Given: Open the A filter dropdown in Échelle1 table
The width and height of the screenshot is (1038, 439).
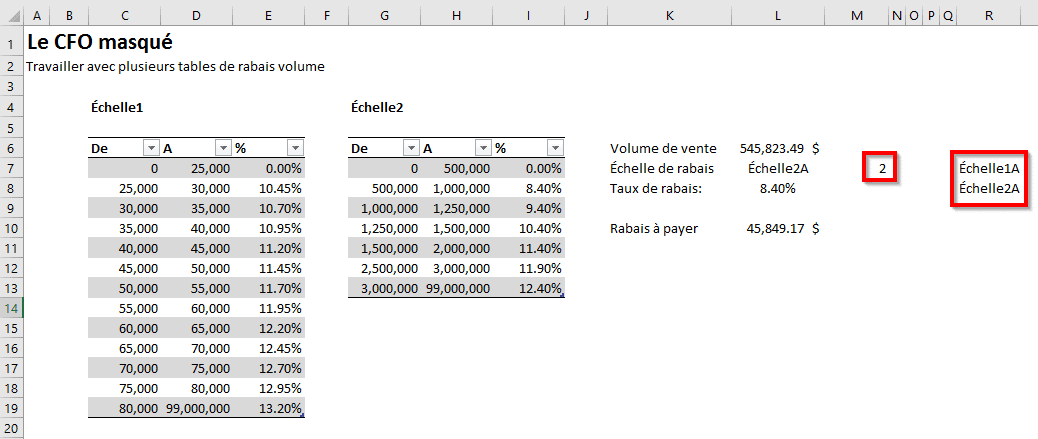Looking at the screenshot, I should click(223, 148).
